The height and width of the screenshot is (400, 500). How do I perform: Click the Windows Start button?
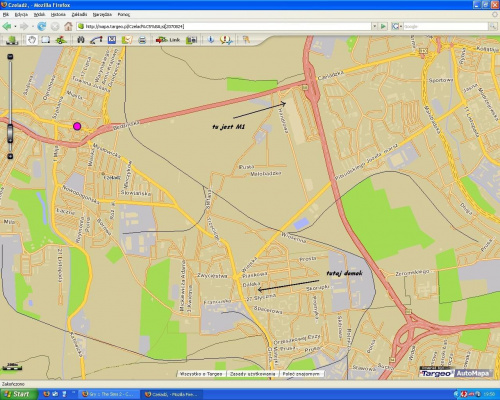pos(18,394)
